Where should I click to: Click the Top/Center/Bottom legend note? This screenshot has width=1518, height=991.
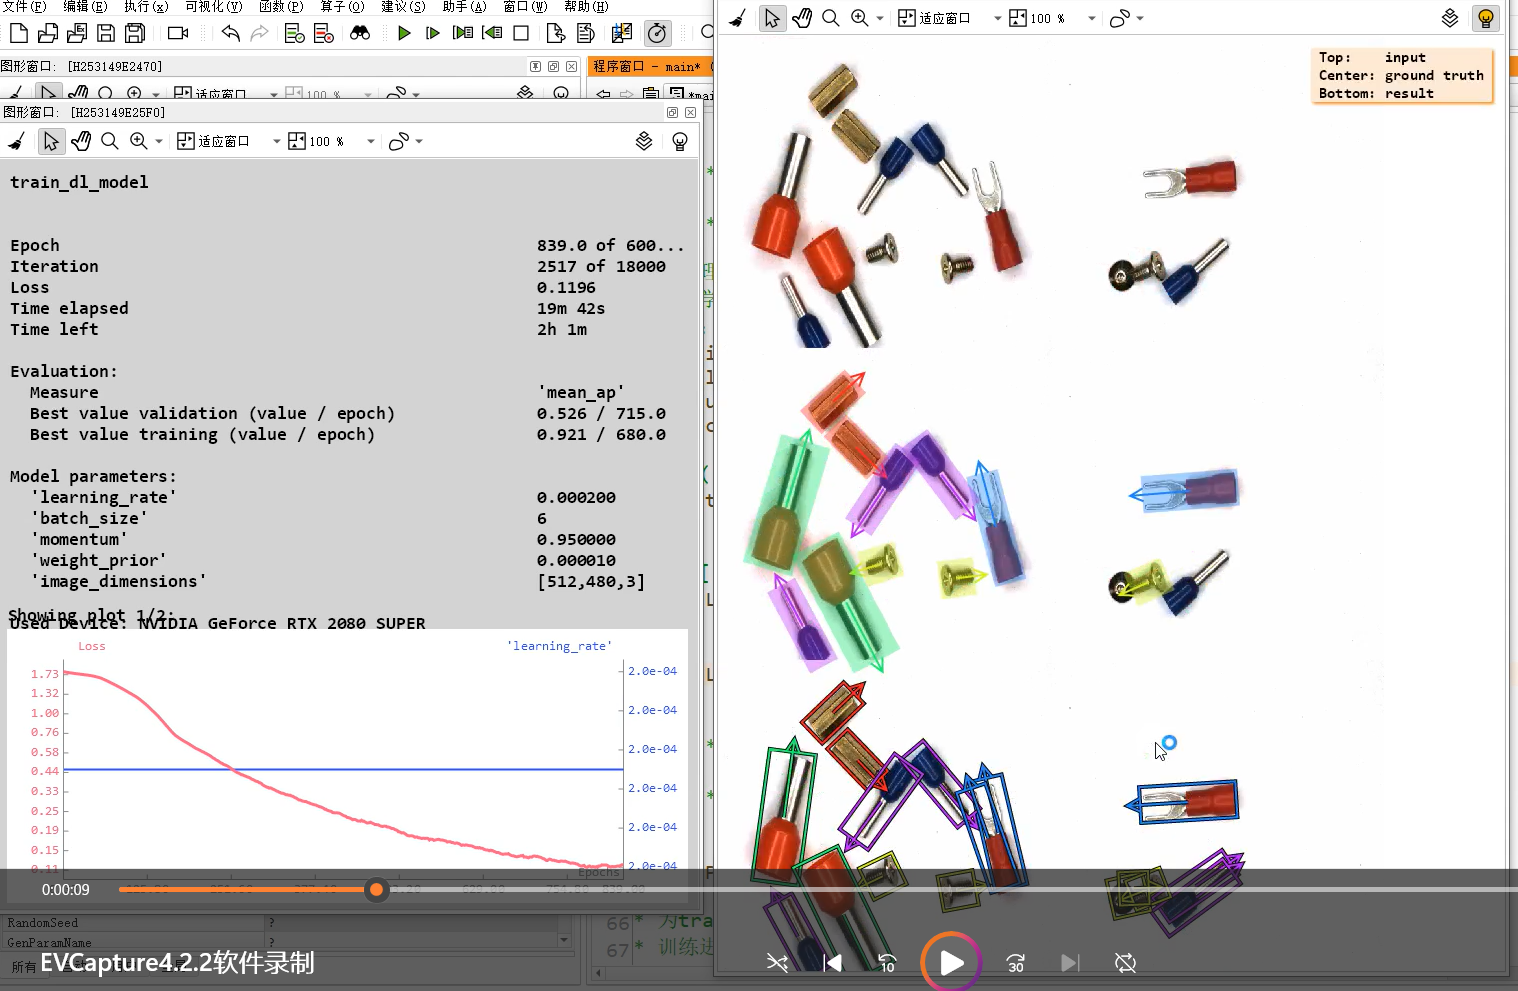click(x=1402, y=75)
